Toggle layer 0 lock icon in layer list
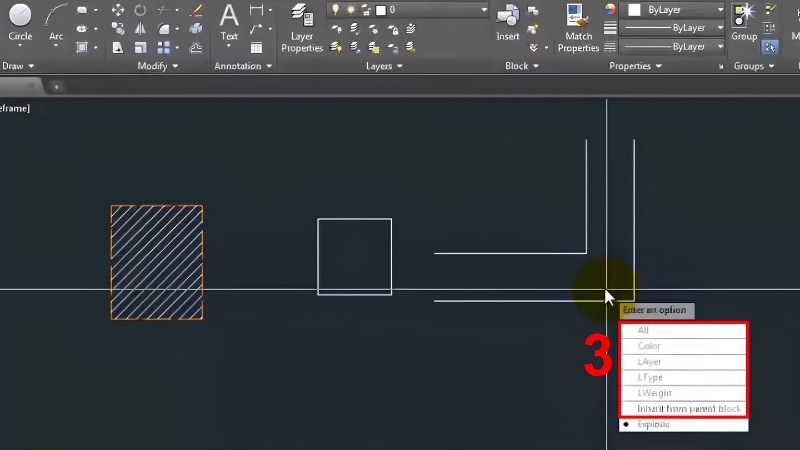 click(x=366, y=10)
